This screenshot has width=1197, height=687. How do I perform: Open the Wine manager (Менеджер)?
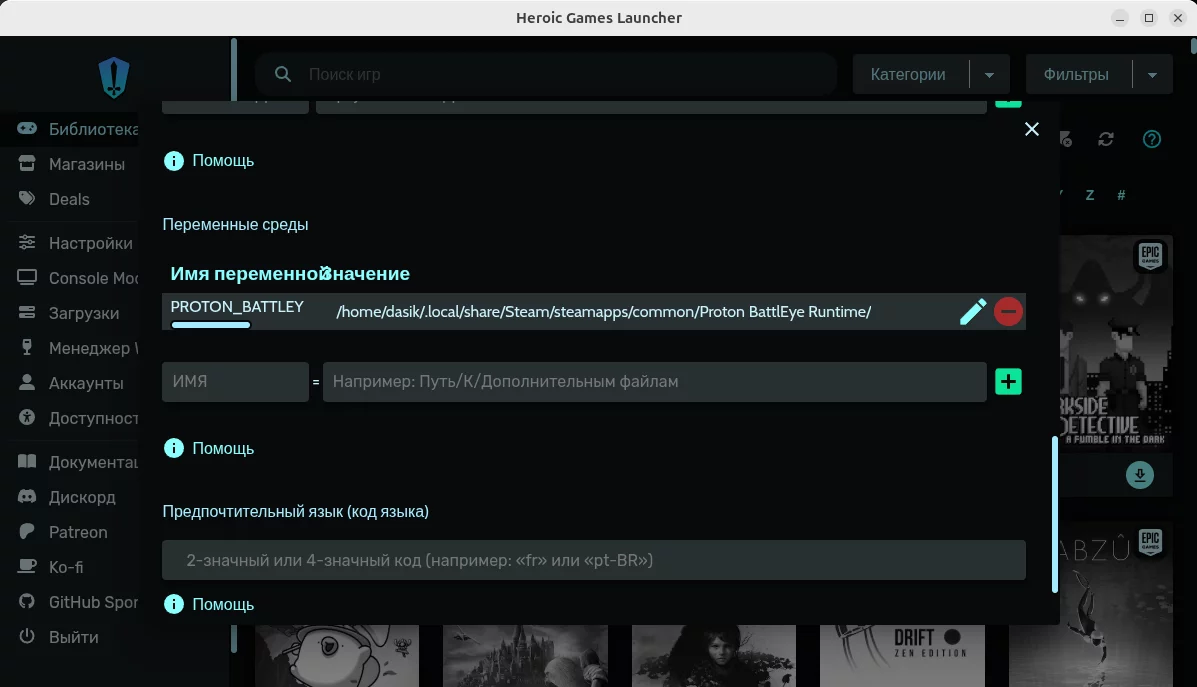click(x=77, y=349)
